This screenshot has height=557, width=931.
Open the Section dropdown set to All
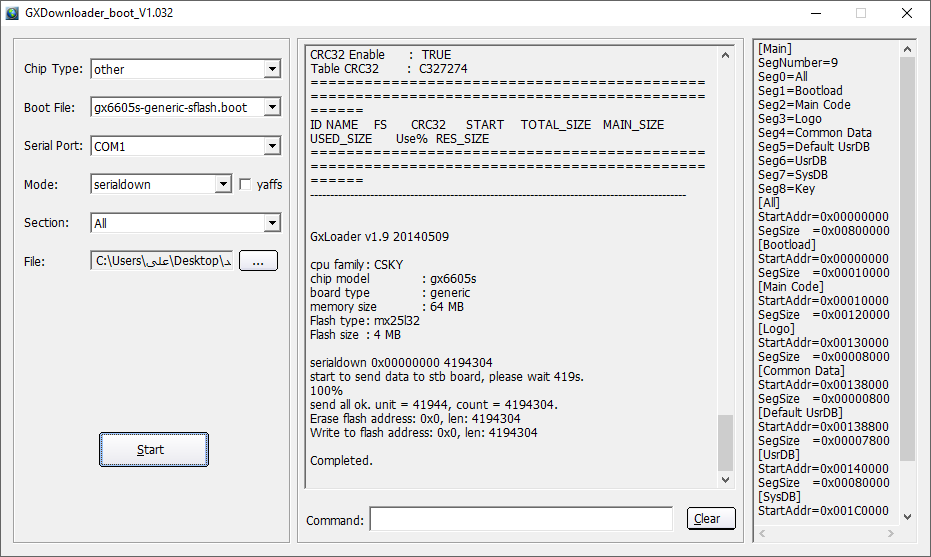tap(272, 223)
